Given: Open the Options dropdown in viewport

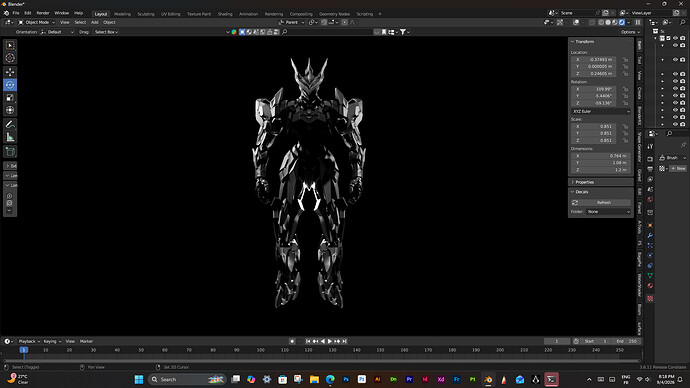Looking at the screenshot, I should pos(630,32).
